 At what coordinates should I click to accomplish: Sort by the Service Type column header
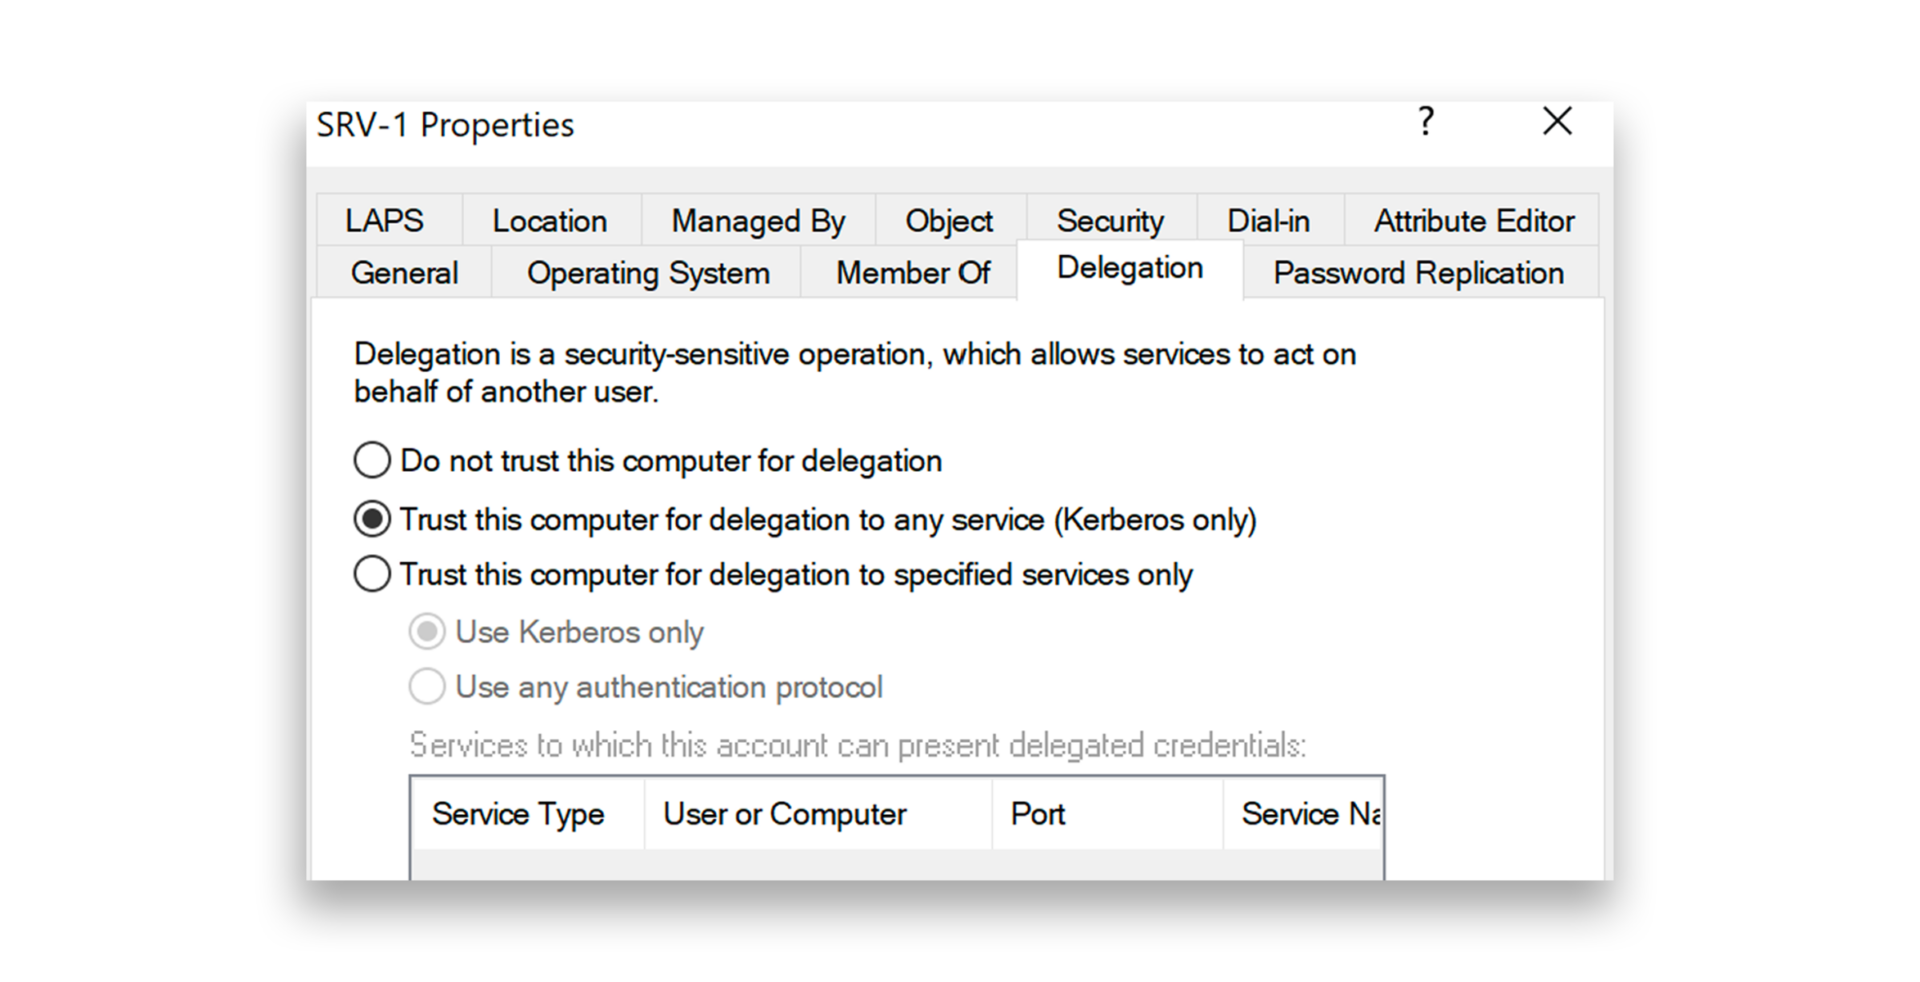(x=518, y=814)
